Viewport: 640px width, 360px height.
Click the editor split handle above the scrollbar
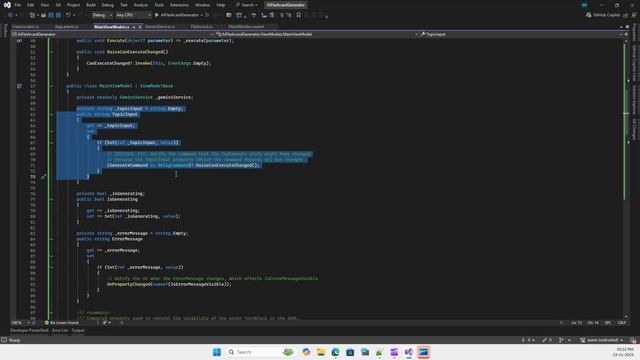point(627,34)
